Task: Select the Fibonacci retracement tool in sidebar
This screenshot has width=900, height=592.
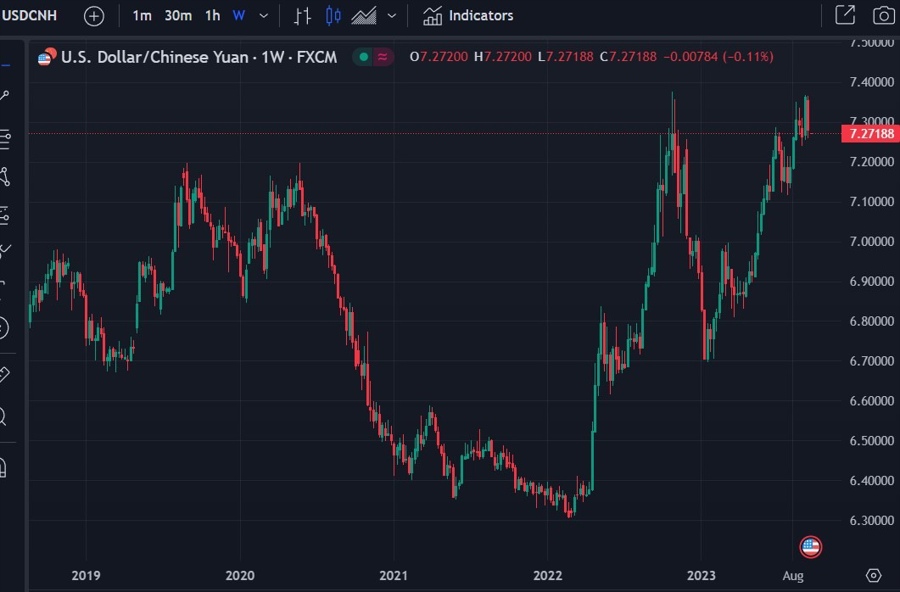Action: (x=5, y=140)
